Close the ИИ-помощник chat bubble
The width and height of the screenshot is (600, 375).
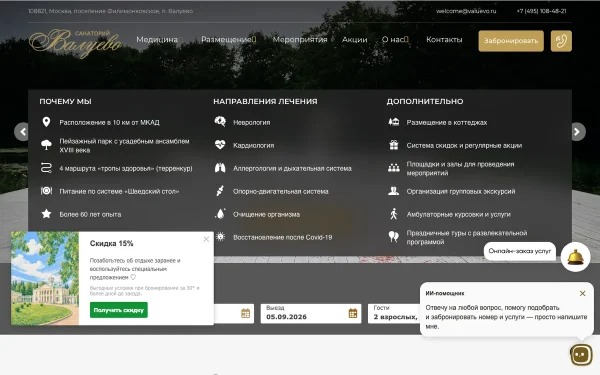coord(582,293)
